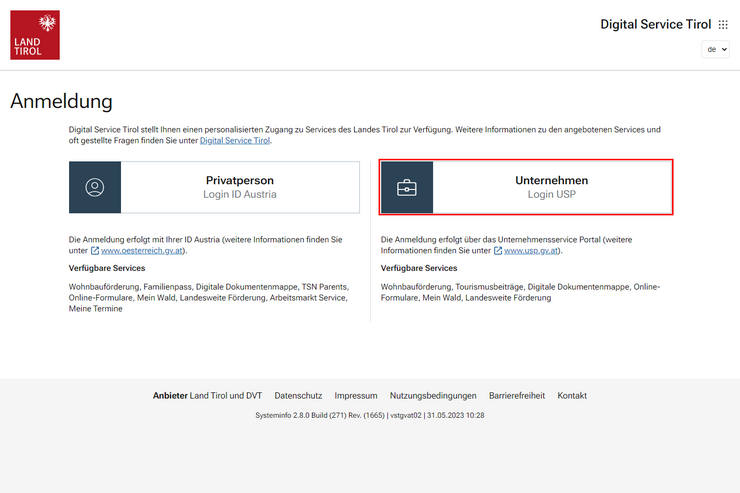The height and width of the screenshot is (493, 740).
Task: Click the Land Tirol logo
Action: pos(35,35)
